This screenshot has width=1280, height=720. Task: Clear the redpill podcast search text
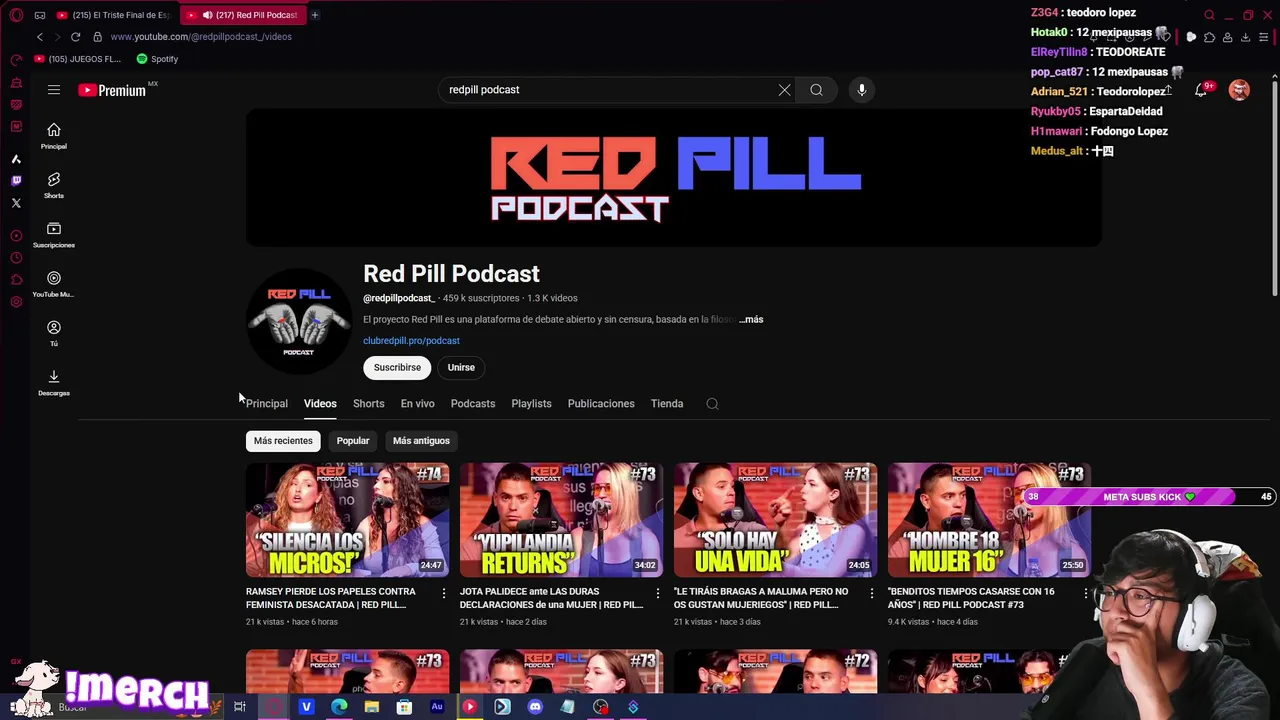(785, 90)
